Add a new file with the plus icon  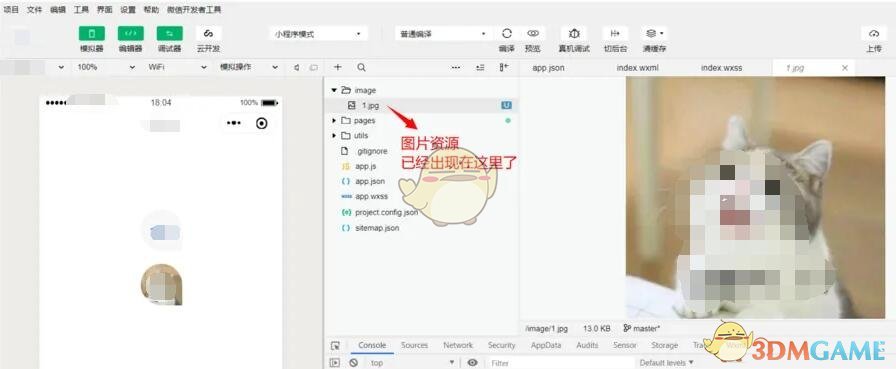pyautogui.click(x=338, y=67)
